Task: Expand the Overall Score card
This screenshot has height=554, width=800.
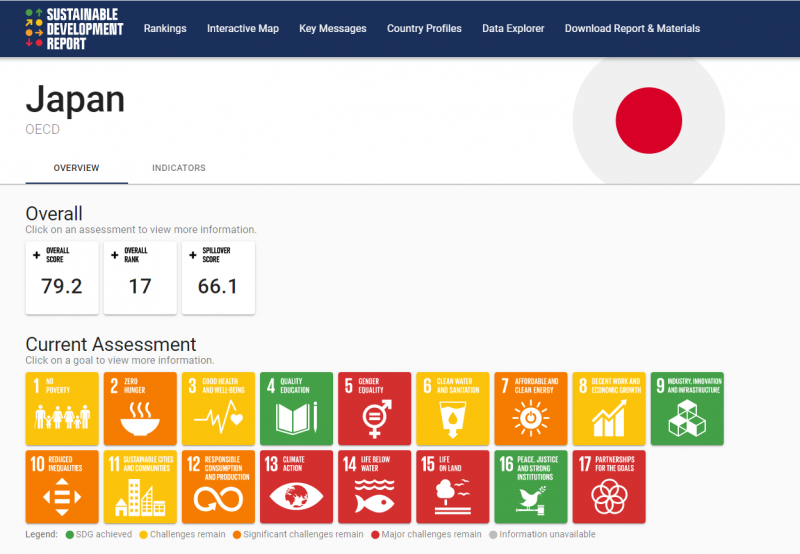Action: coord(62,278)
